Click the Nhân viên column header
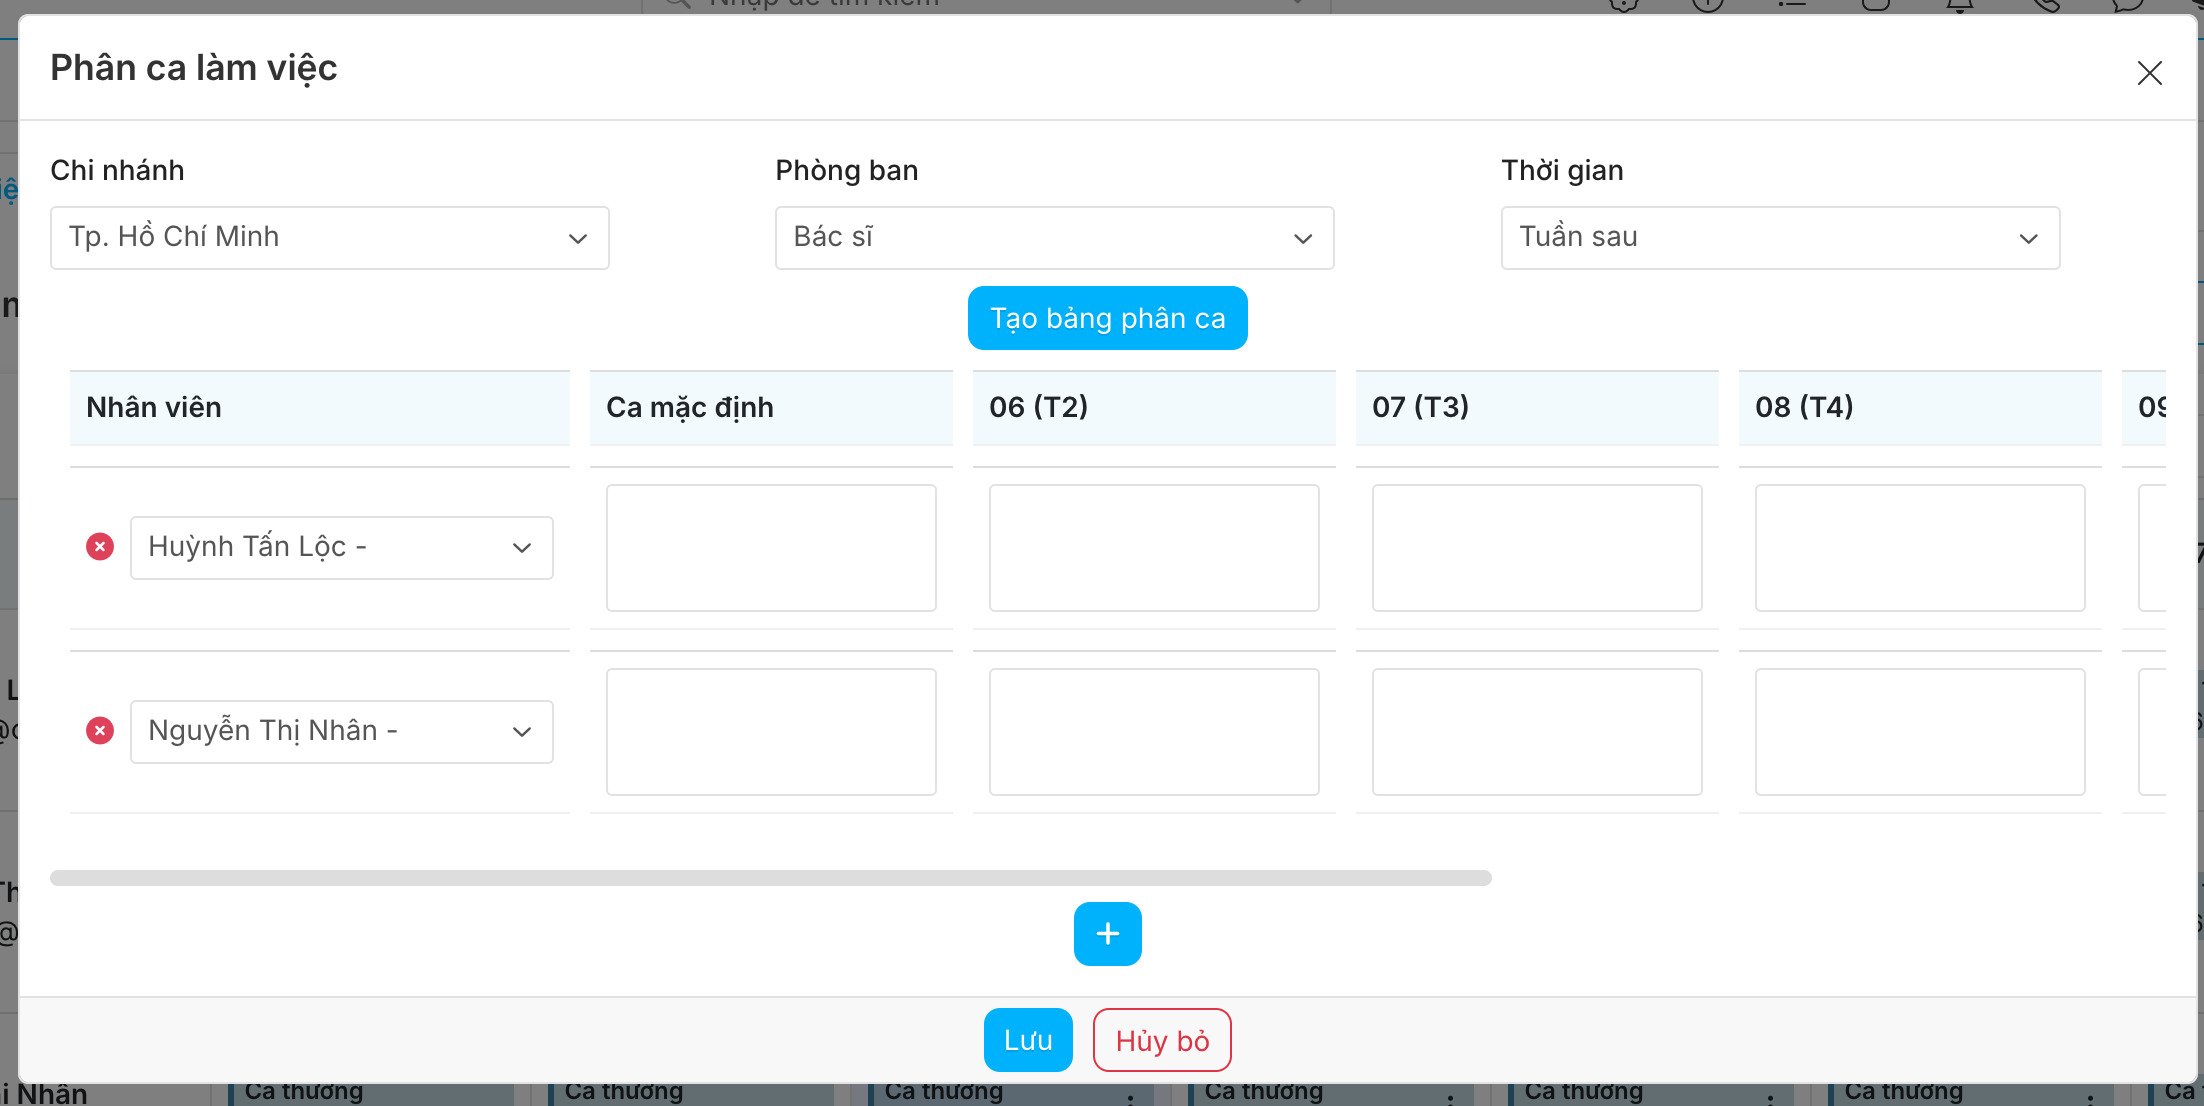 (319, 407)
